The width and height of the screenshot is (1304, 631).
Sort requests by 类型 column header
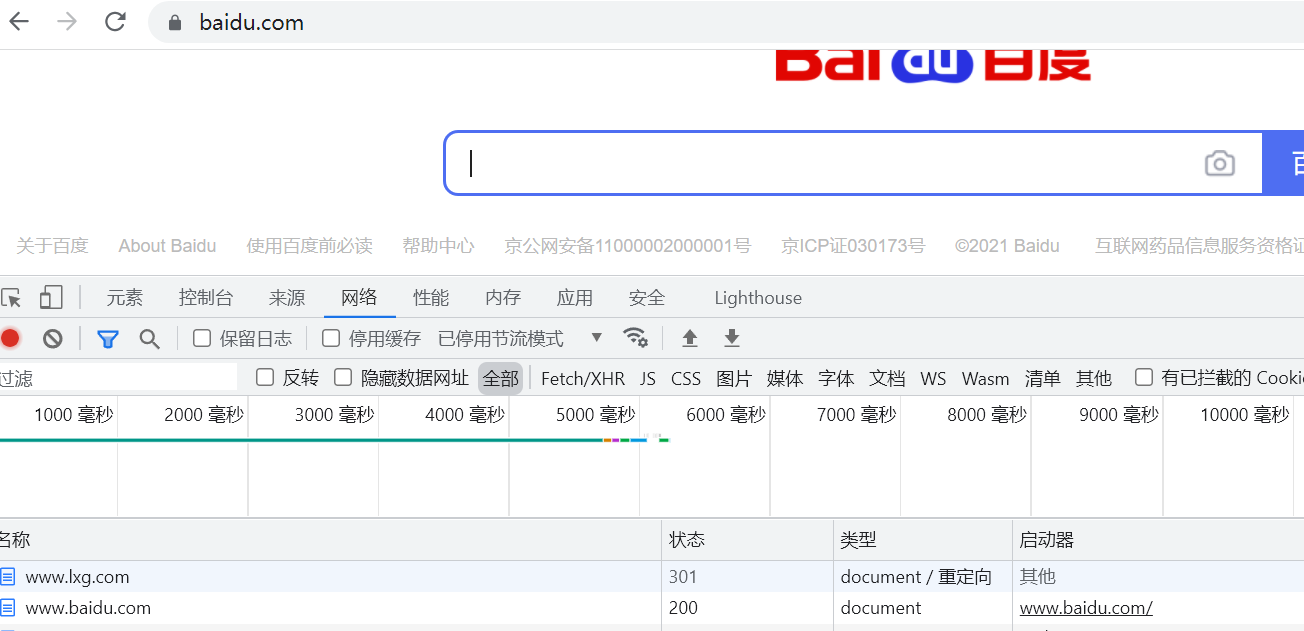pyautogui.click(x=922, y=540)
